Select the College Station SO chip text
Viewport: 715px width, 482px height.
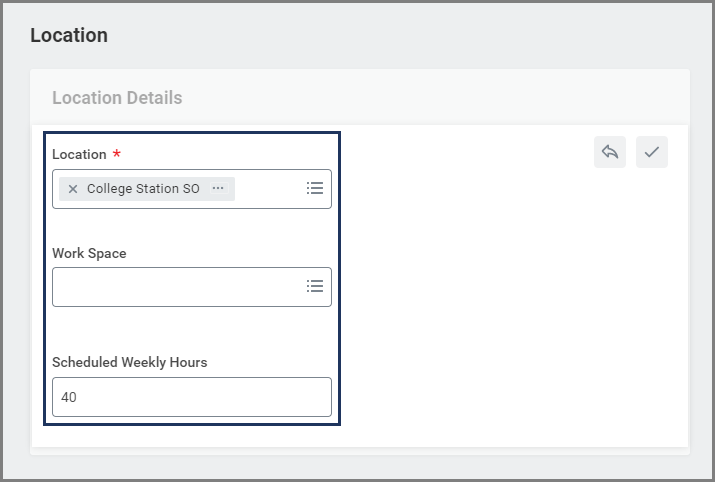[x=143, y=189]
